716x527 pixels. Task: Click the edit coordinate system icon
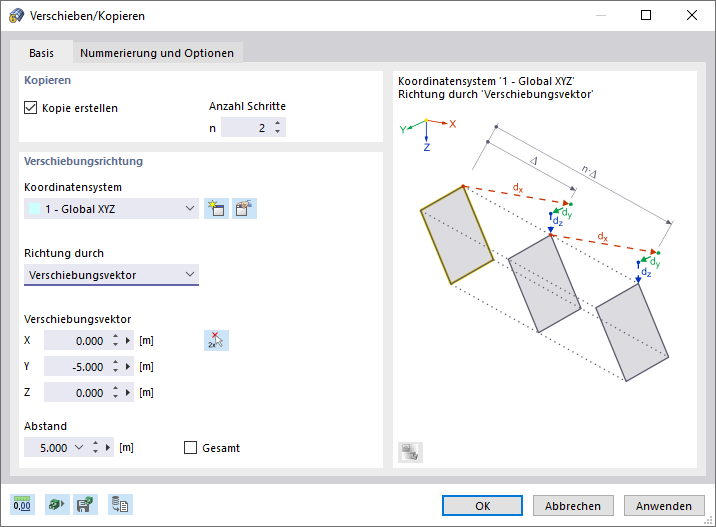244,209
